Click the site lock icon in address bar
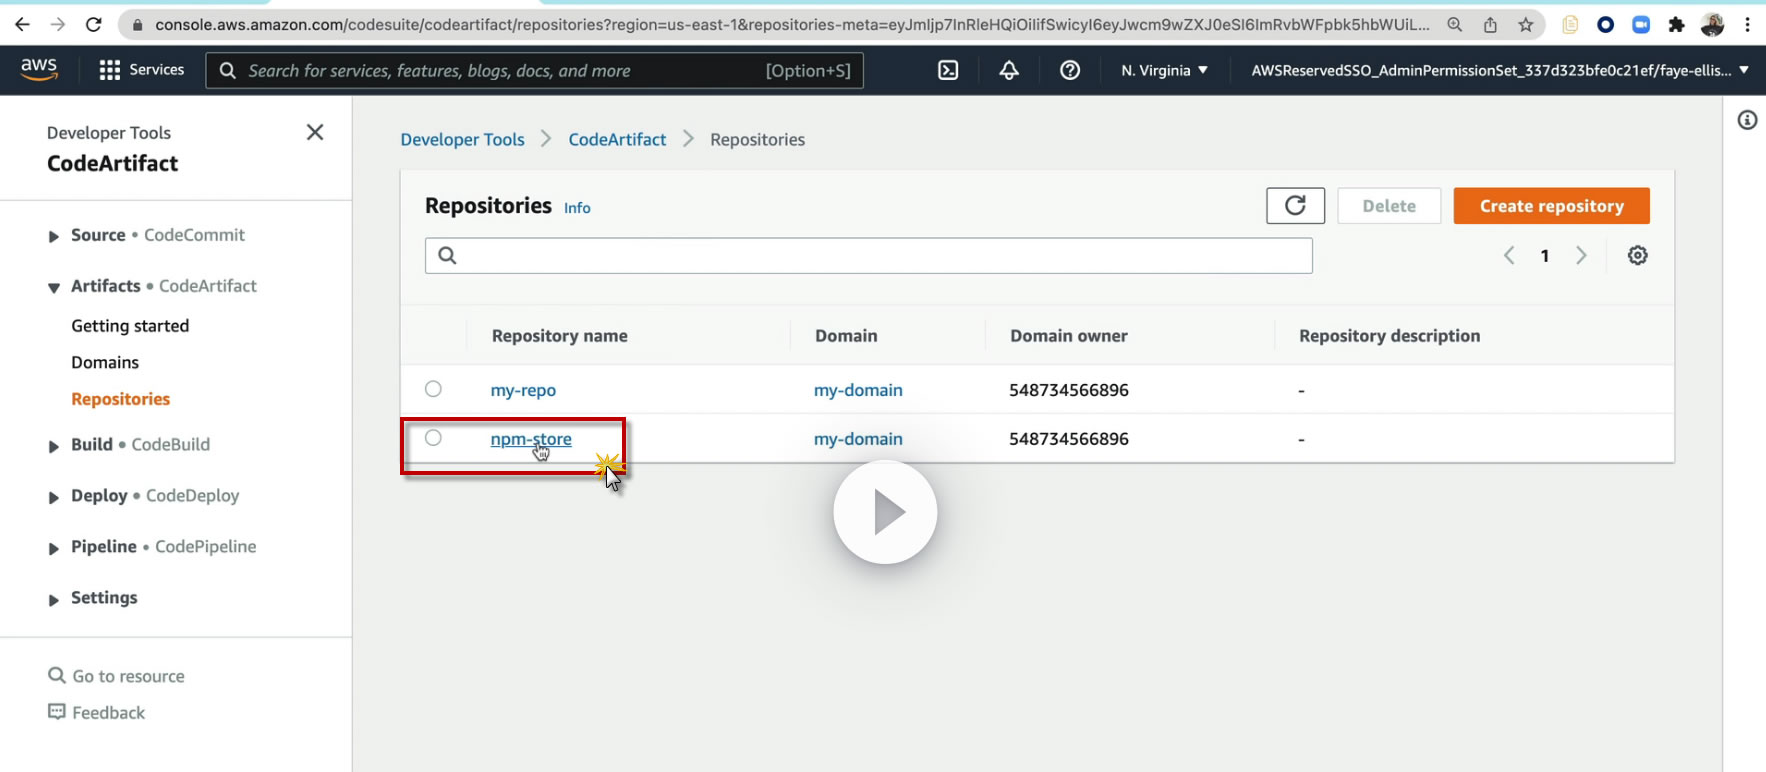Viewport: 1766px width, 772px height. [x=137, y=25]
